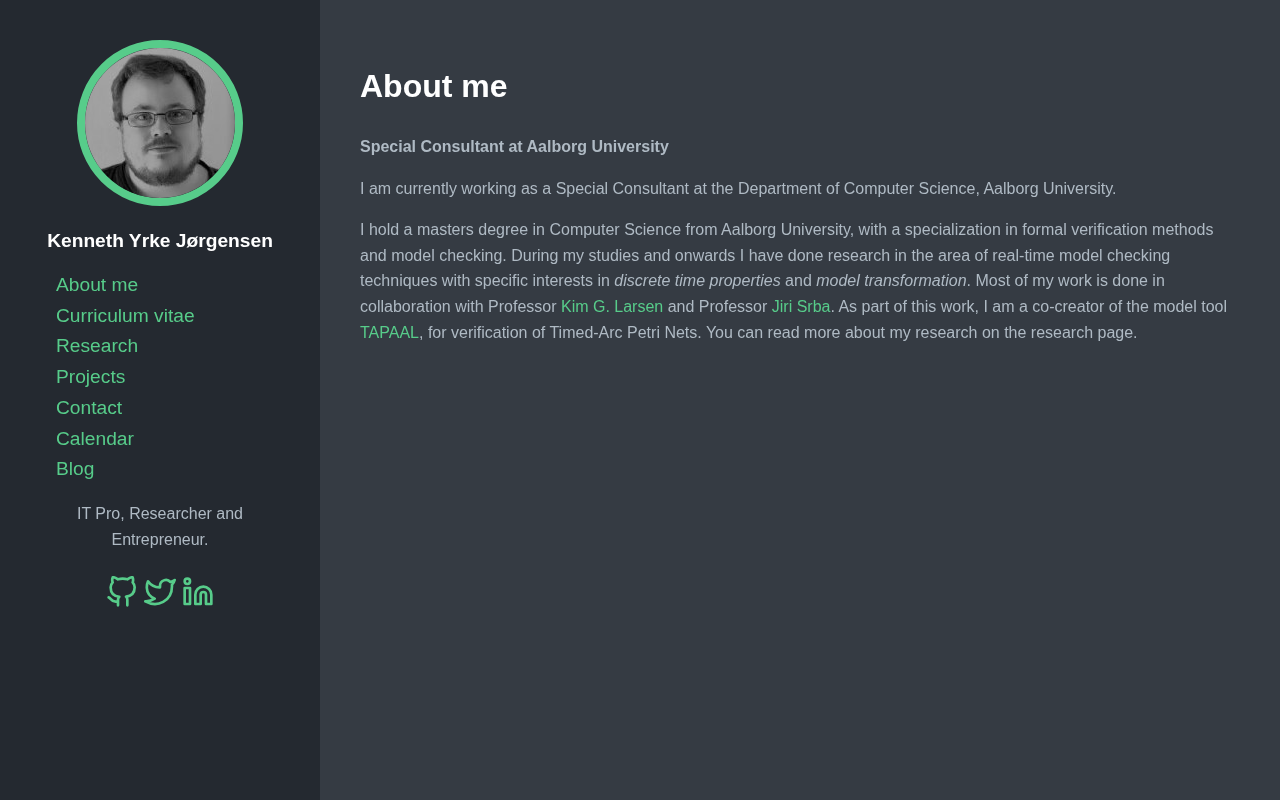
Task: Click the About me main heading
Action: (x=433, y=86)
